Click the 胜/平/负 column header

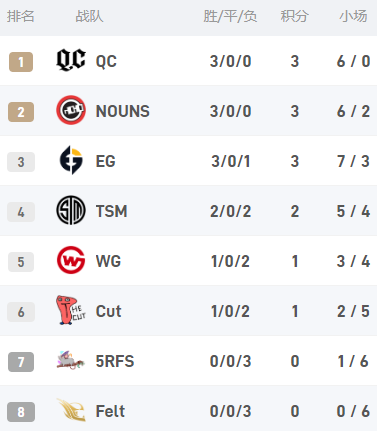click(x=230, y=16)
